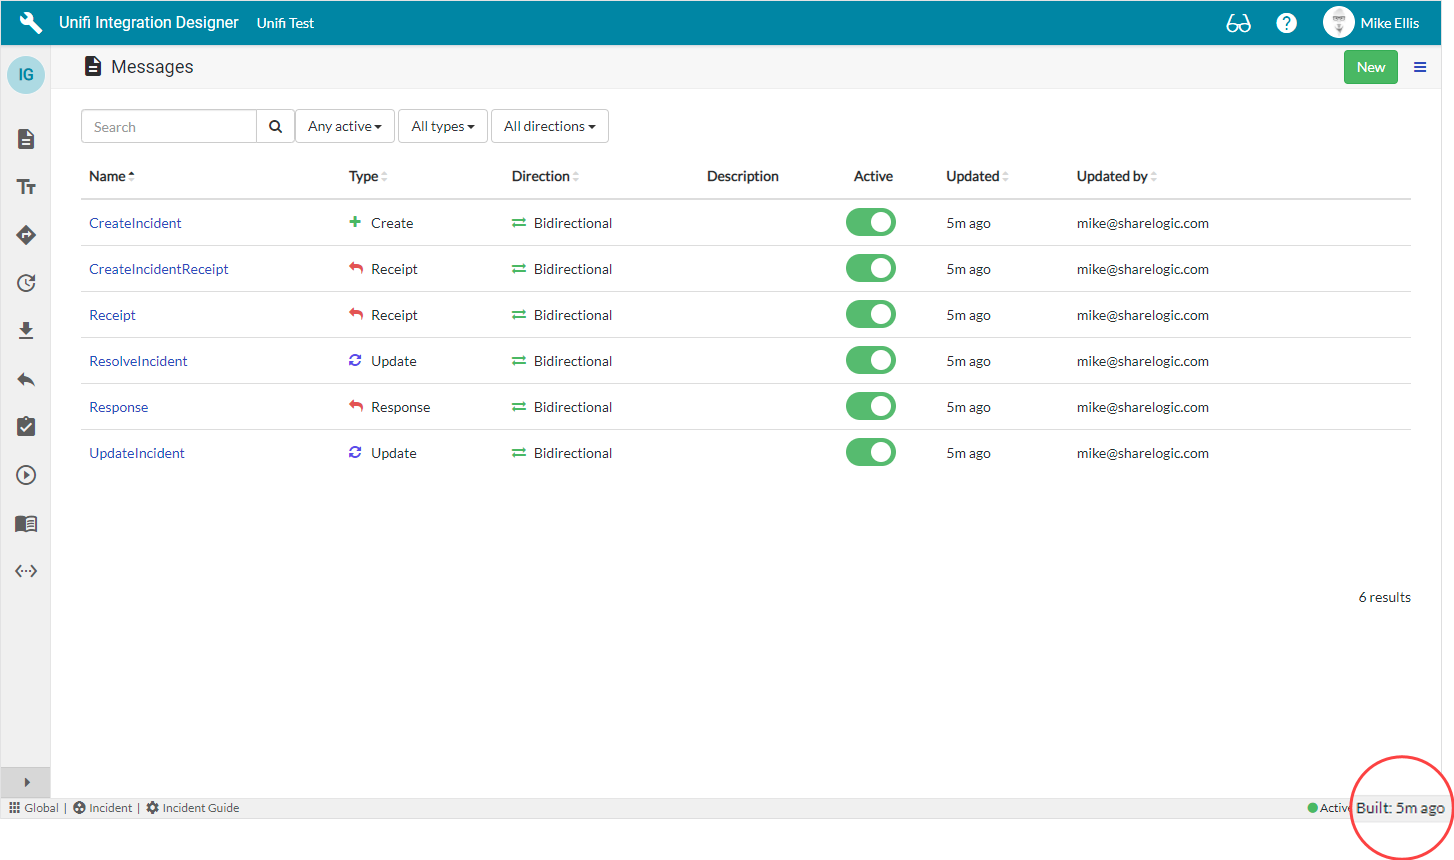Click the play circle sidebar icon
1454x860 pixels.
26,475
